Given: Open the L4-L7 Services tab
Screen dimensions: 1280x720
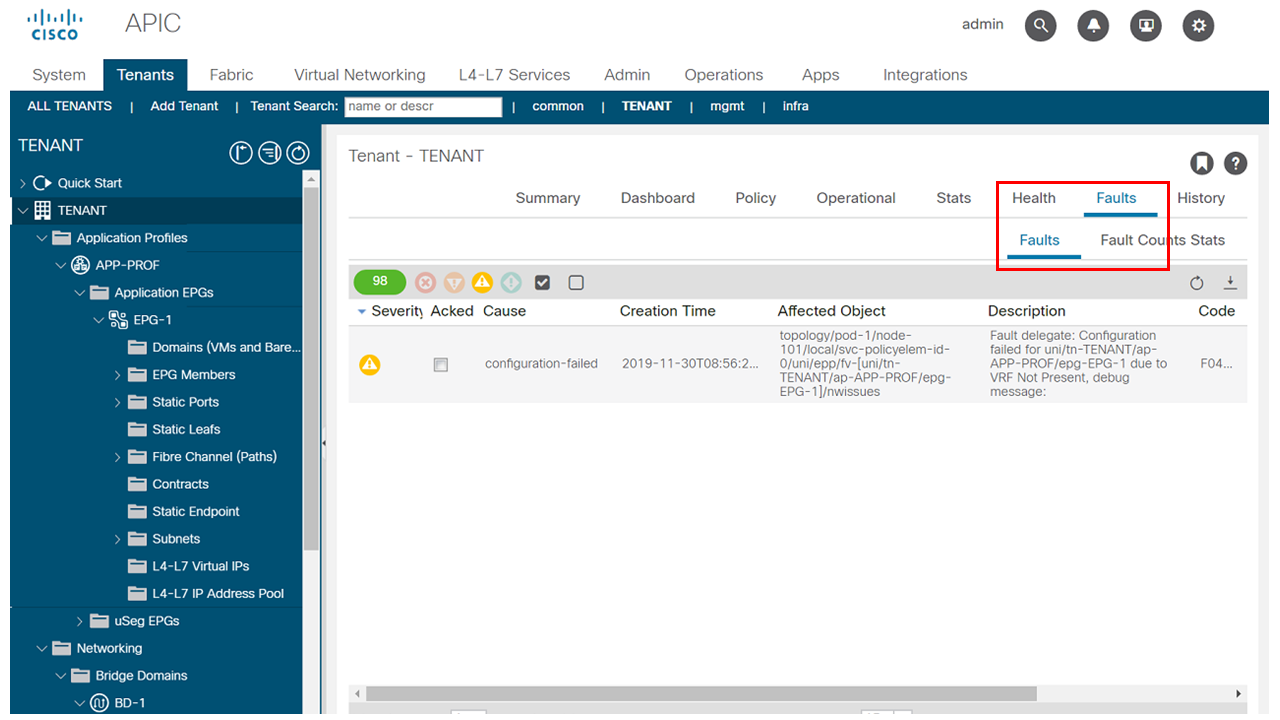Looking at the screenshot, I should pyautogui.click(x=514, y=75).
